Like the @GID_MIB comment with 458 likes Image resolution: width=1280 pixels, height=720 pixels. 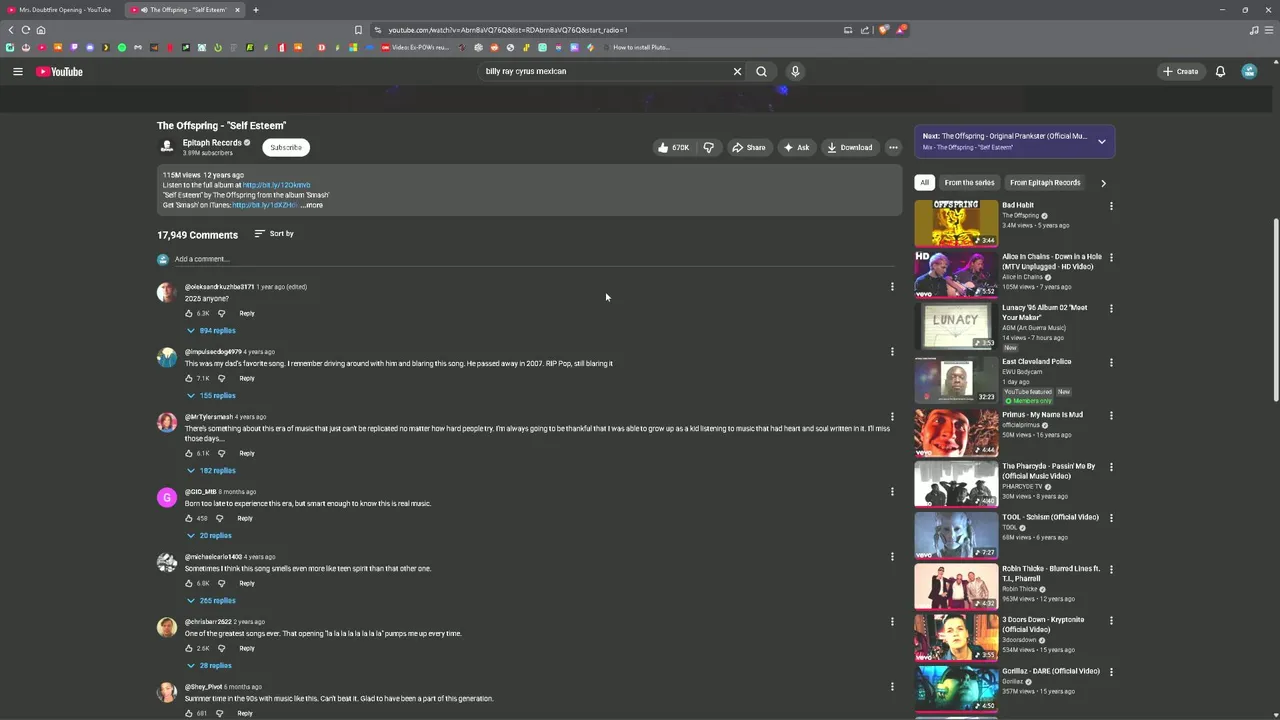tap(189, 518)
